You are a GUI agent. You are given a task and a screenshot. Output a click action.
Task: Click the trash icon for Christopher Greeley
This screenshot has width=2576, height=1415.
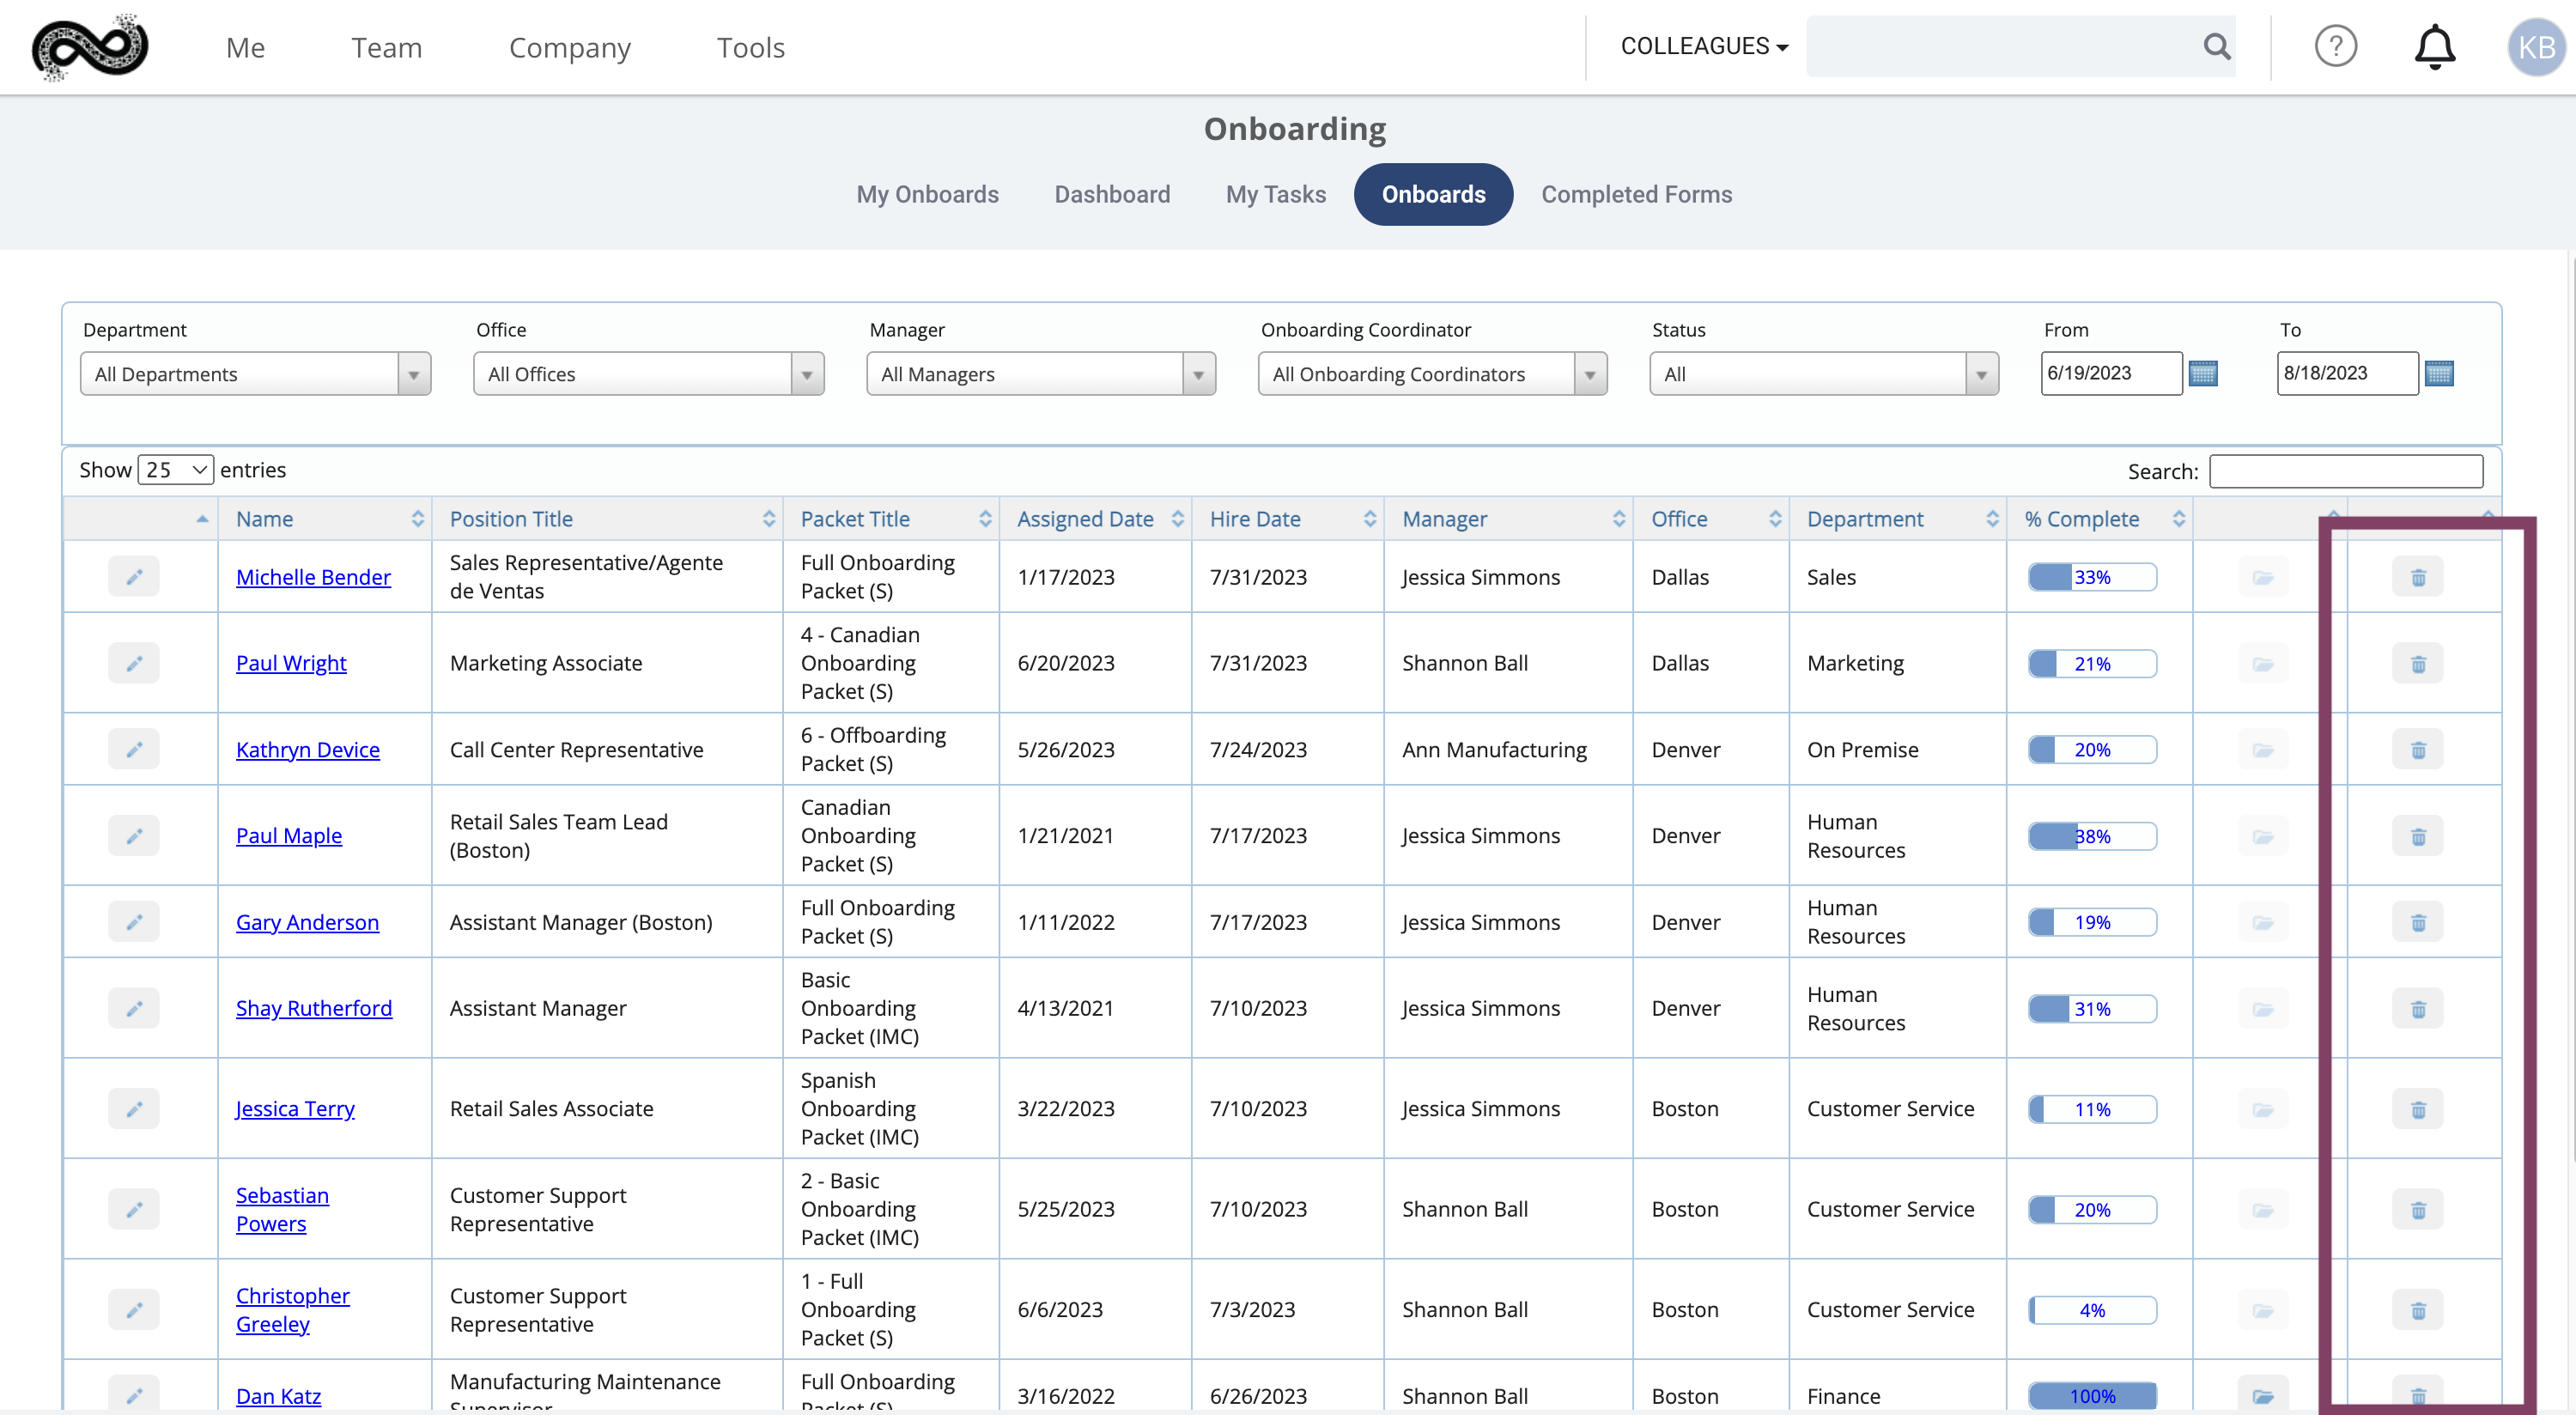[x=2418, y=1310]
